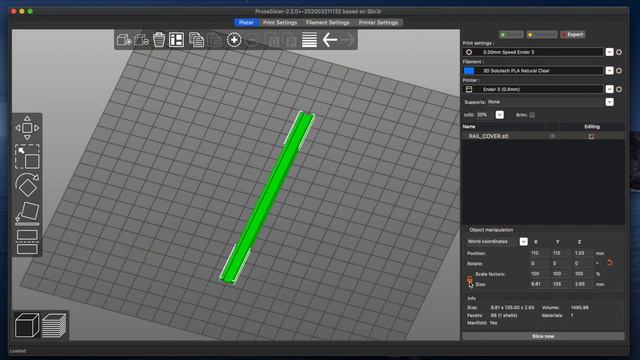Click the Editing column header
Viewport: 640px width, 360px height.
click(x=592, y=127)
